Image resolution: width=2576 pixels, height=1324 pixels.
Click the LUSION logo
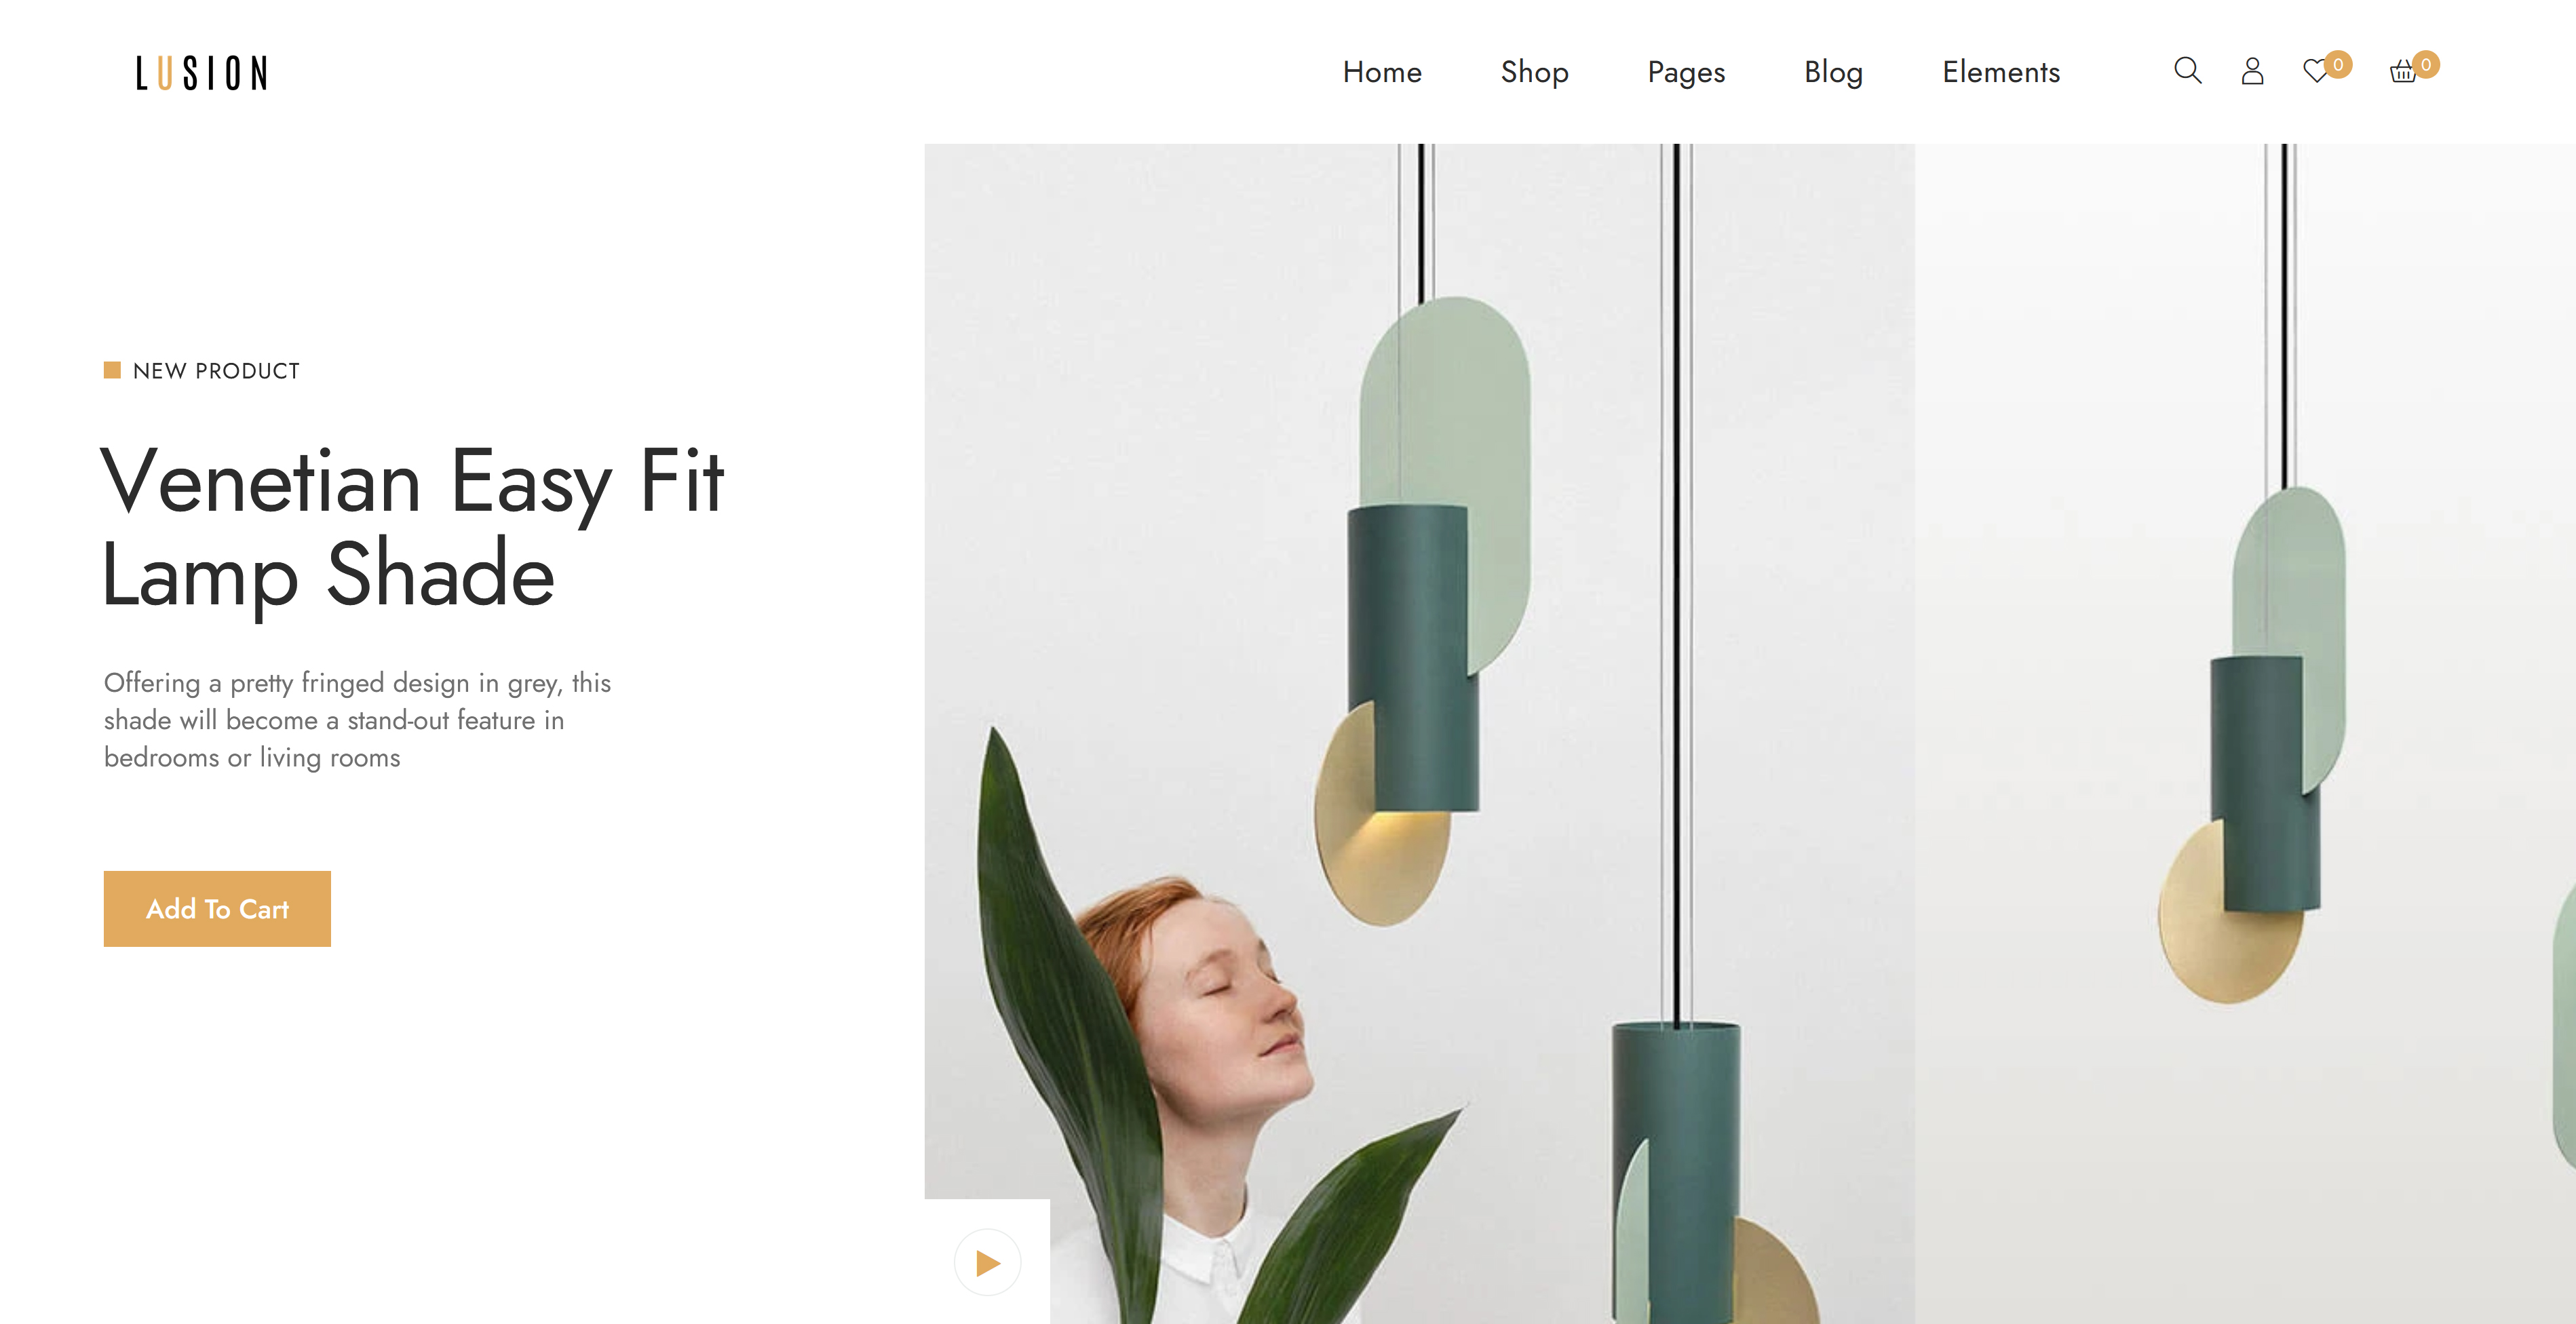(202, 73)
